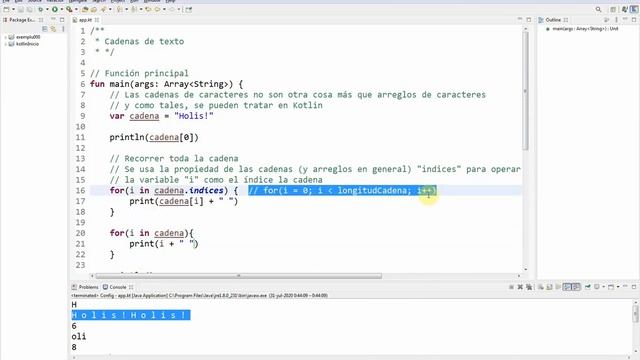Click the highlighted 'H o l i s !' console output
This screenshot has width=640, height=360.
pos(131,315)
